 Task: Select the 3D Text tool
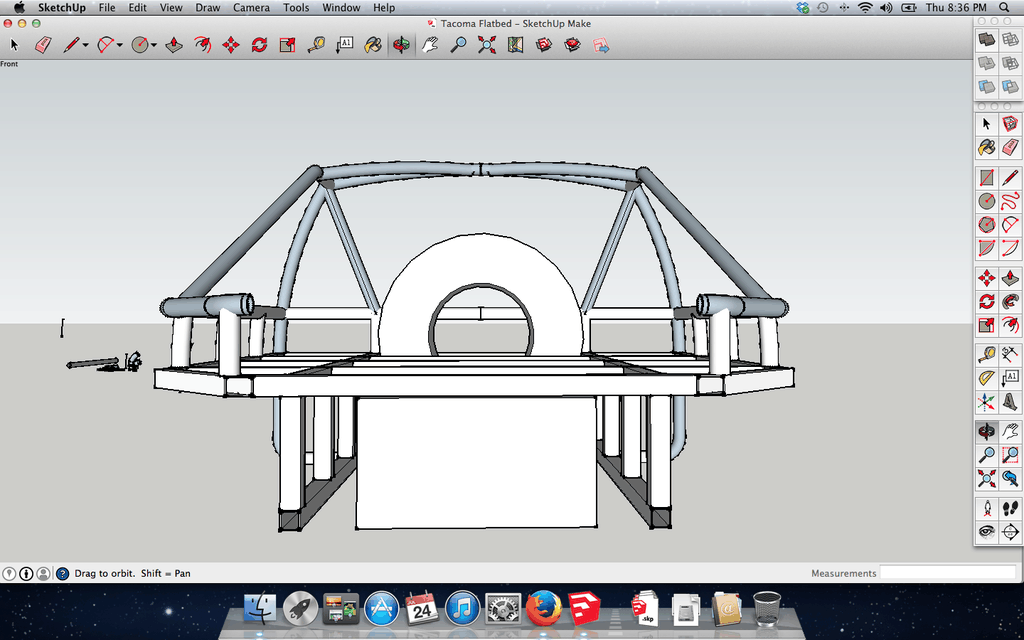point(1010,402)
